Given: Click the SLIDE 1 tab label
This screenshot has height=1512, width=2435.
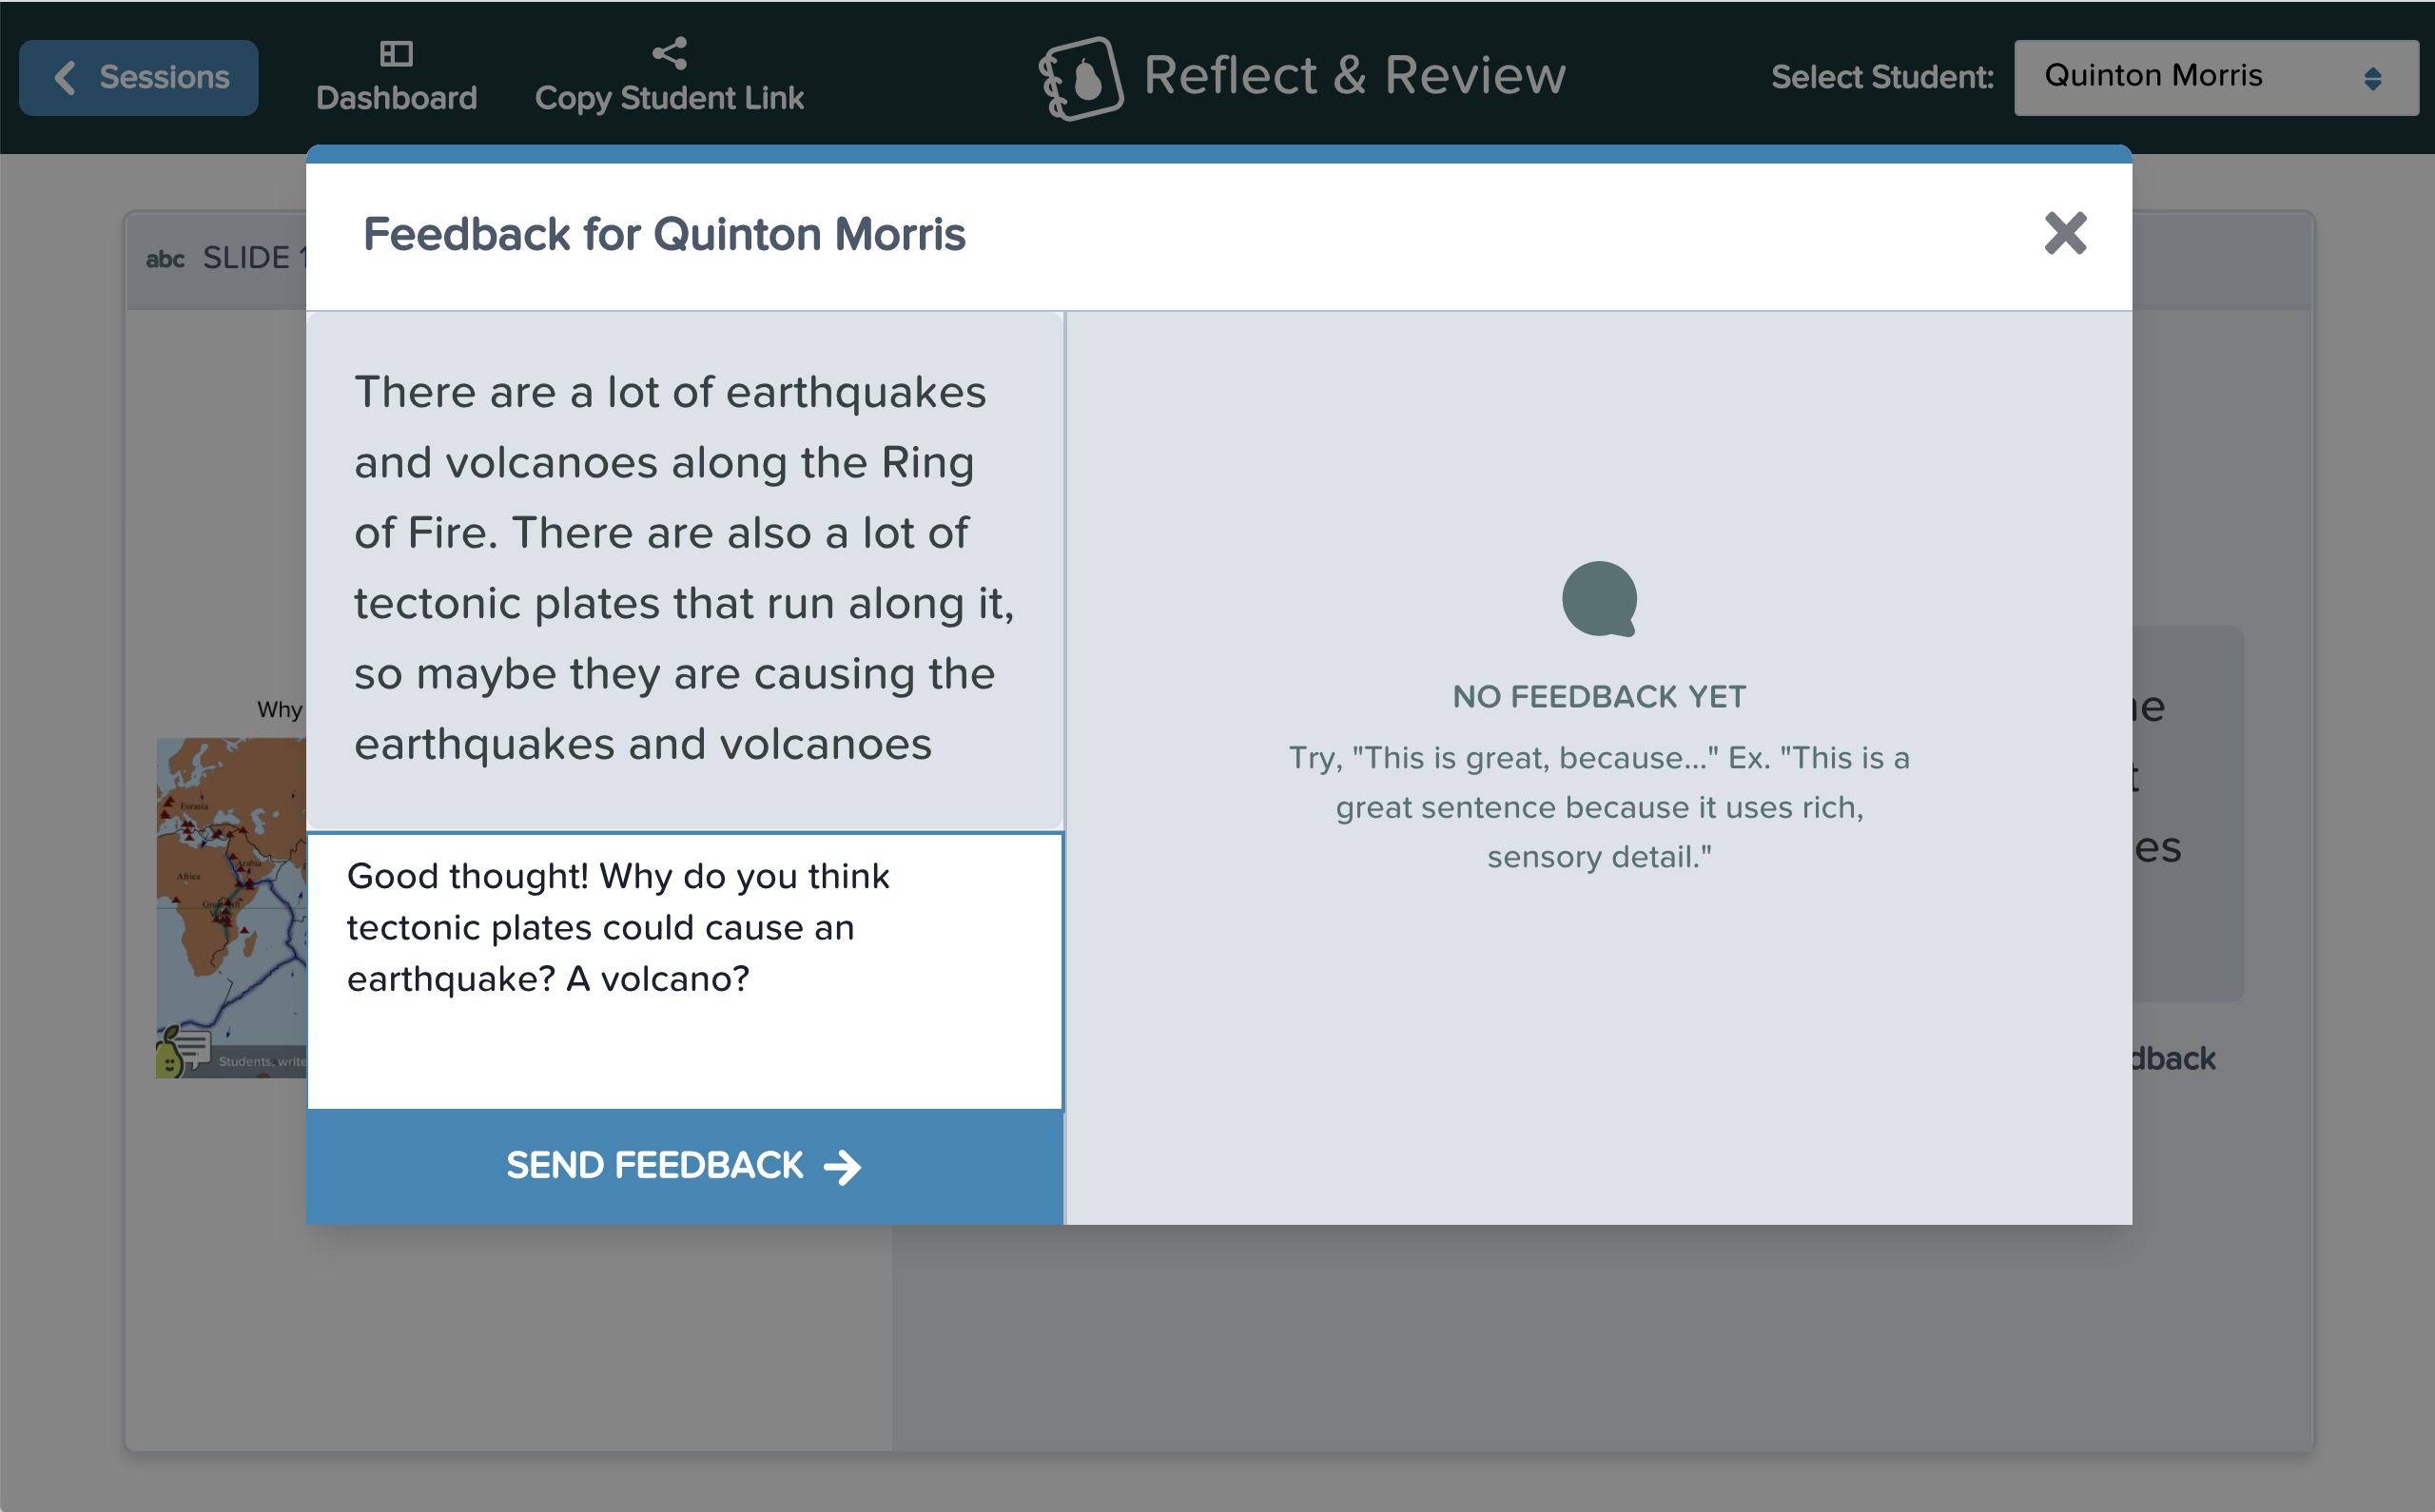Looking at the screenshot, I should pos(253,257).
